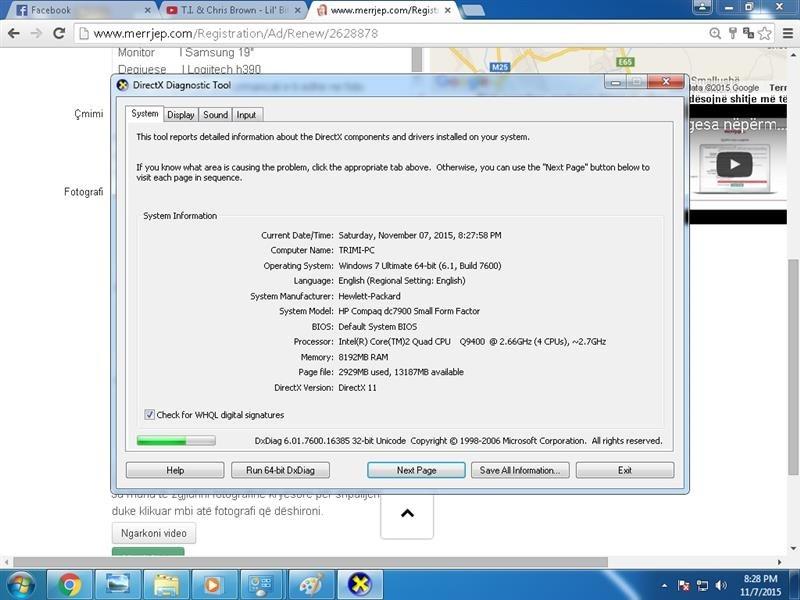Image resolution: width=800 pixels, height=600 pixels.
Task: Select the System tab in DxDiag
Action: 144,113
